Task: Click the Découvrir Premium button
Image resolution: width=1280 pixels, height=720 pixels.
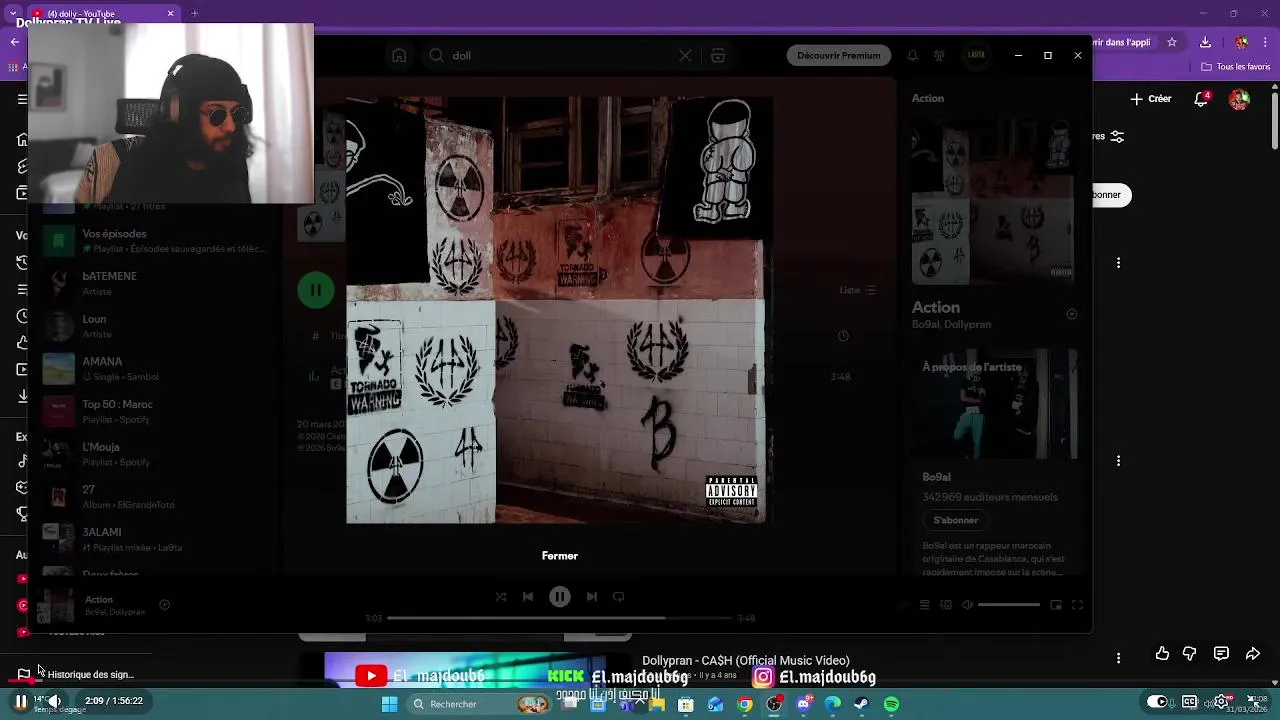Action: [839, 56]
